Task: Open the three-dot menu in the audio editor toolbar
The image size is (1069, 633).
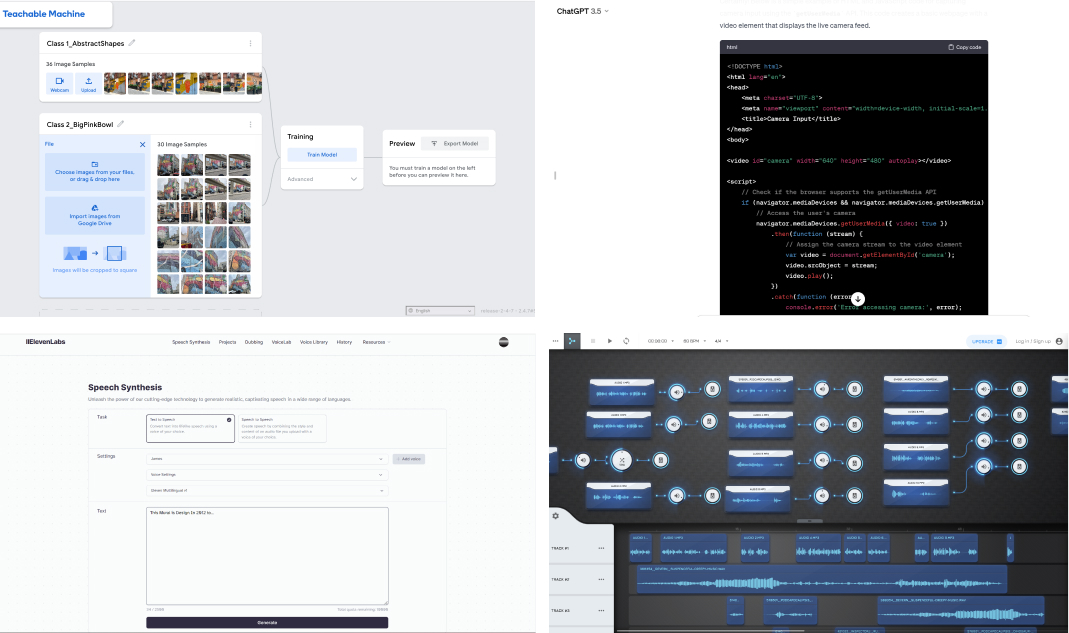Action: (556, 341)
